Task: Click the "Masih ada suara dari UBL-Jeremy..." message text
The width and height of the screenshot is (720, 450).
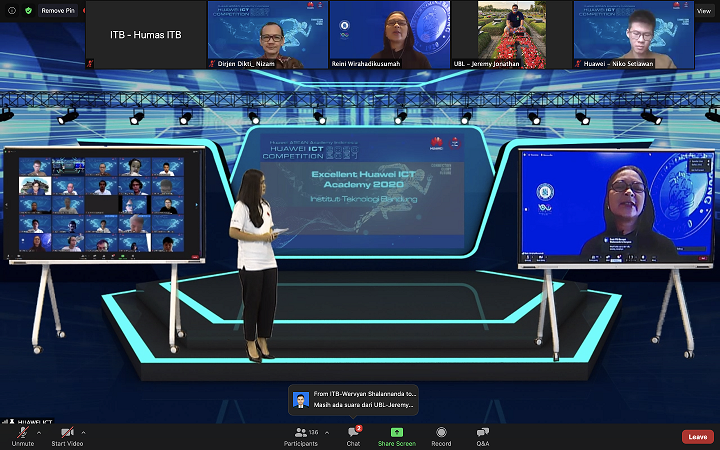Action: pos(363,405)
